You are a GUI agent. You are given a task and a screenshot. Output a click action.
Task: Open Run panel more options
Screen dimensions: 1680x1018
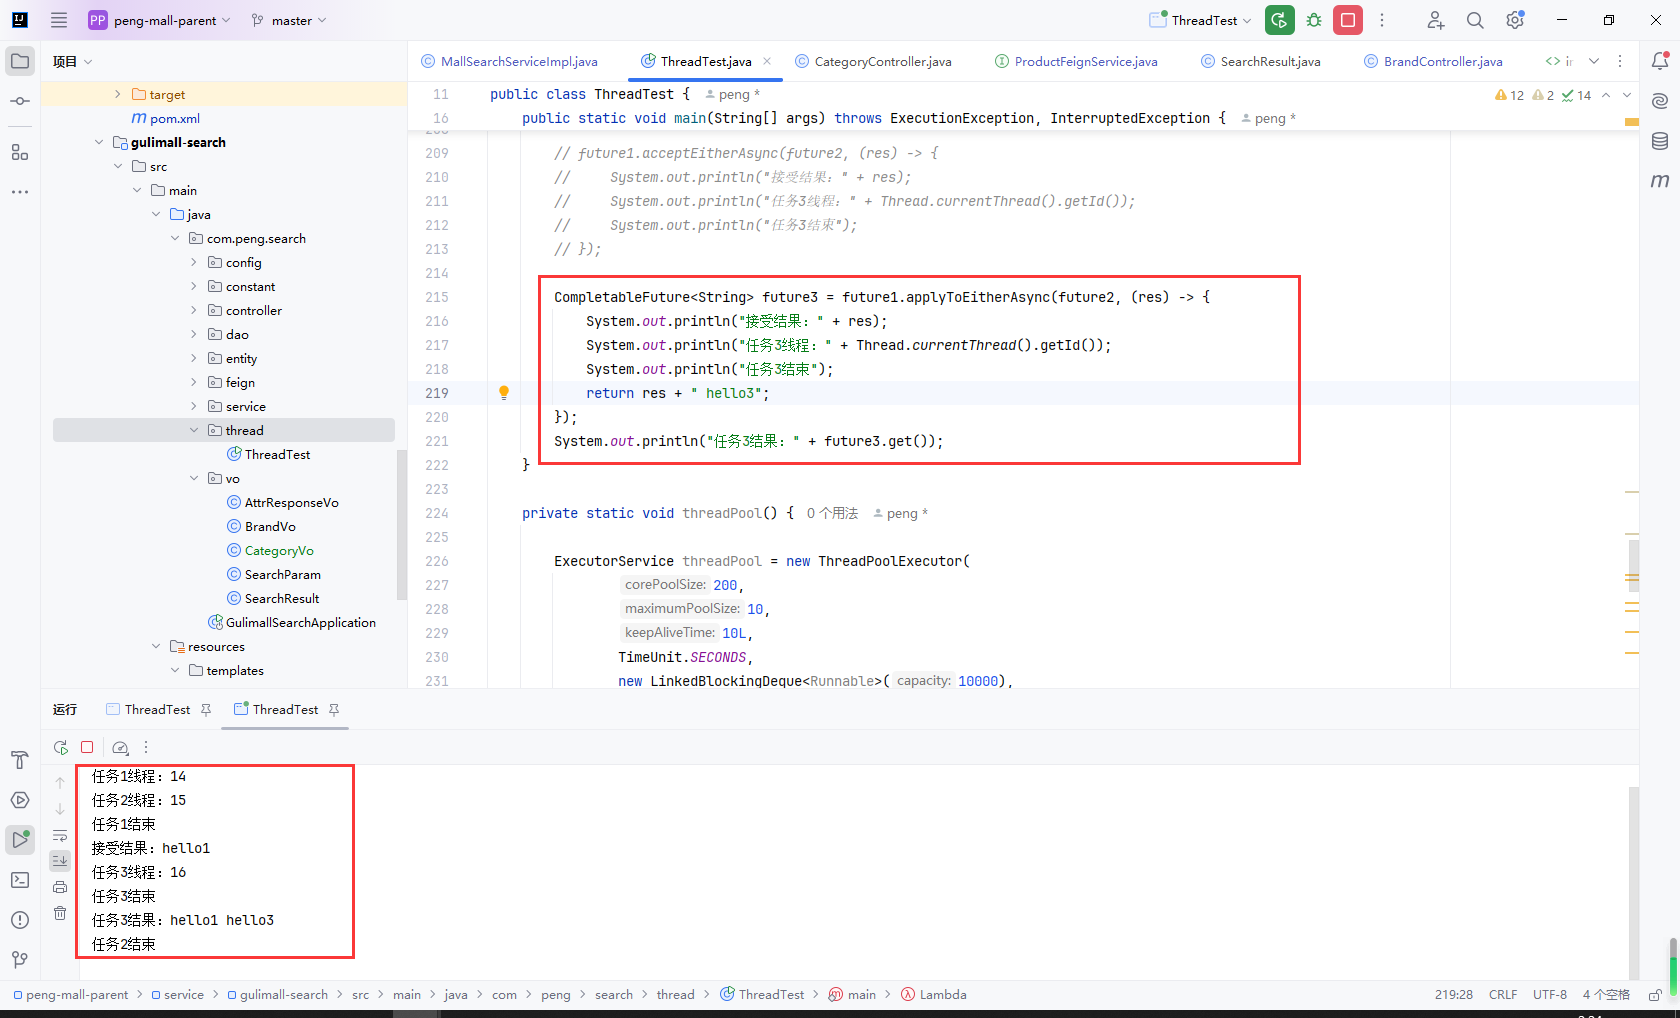(x=146, y=747)
